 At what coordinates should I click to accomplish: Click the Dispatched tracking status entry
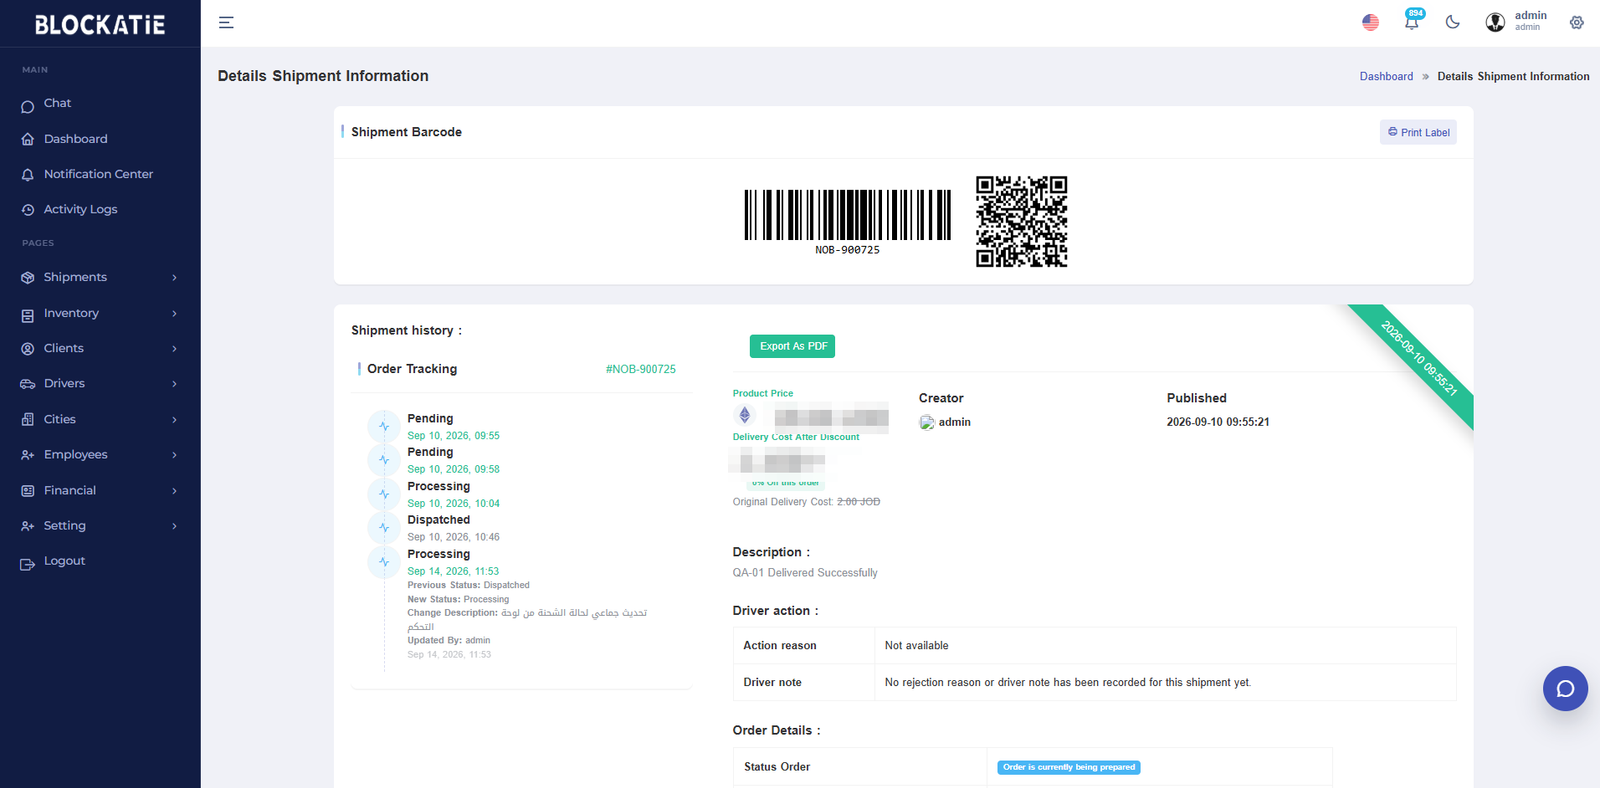coord(438,520)
